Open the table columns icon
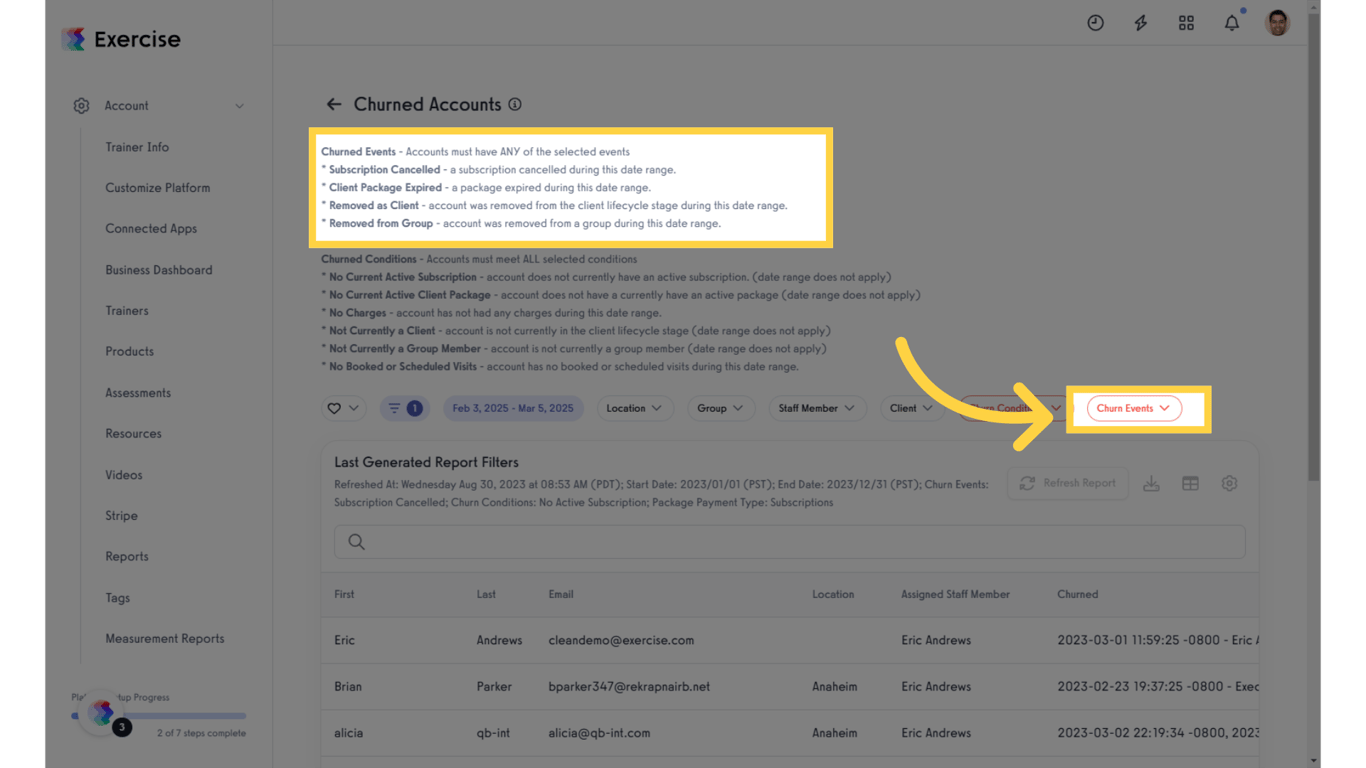The width and height of the screenshot is (1366, 768). pos(1190,483)
